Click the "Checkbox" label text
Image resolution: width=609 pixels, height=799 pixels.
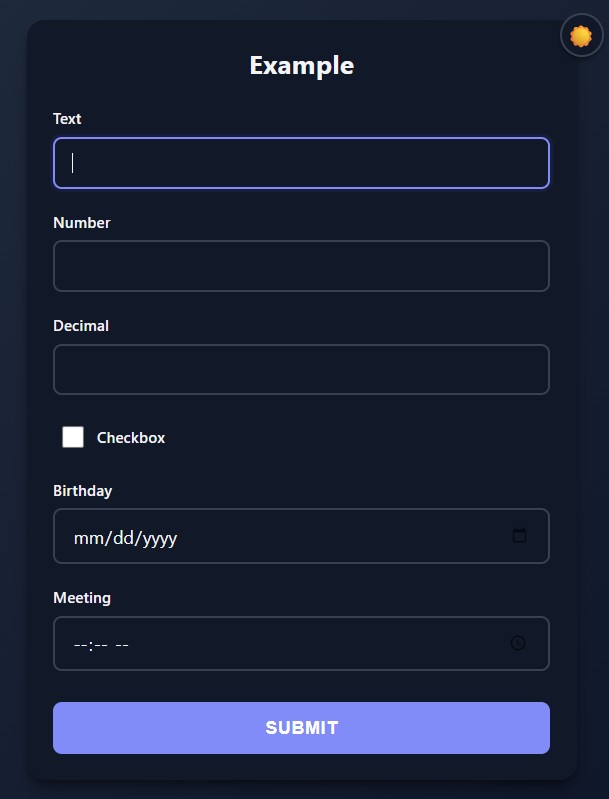[131, 438]
